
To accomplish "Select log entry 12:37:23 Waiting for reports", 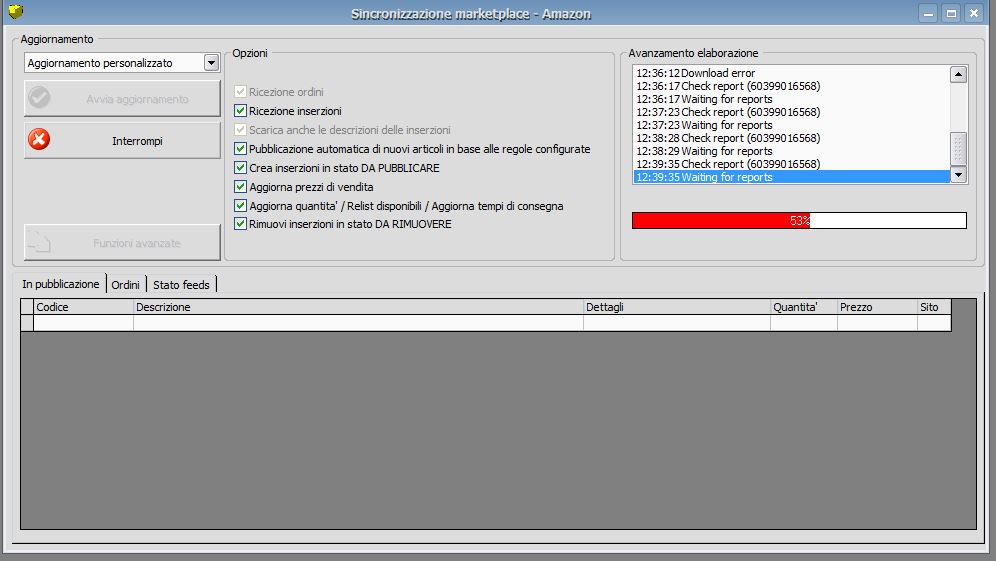I will click(791, 125).
